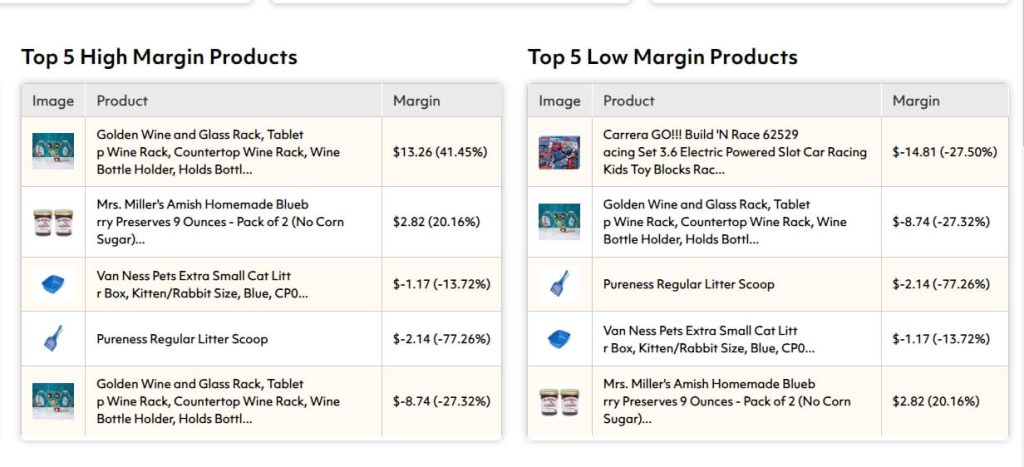
Task: Click the $13.26 (41.45%) margin value
Action: (439, 152)
